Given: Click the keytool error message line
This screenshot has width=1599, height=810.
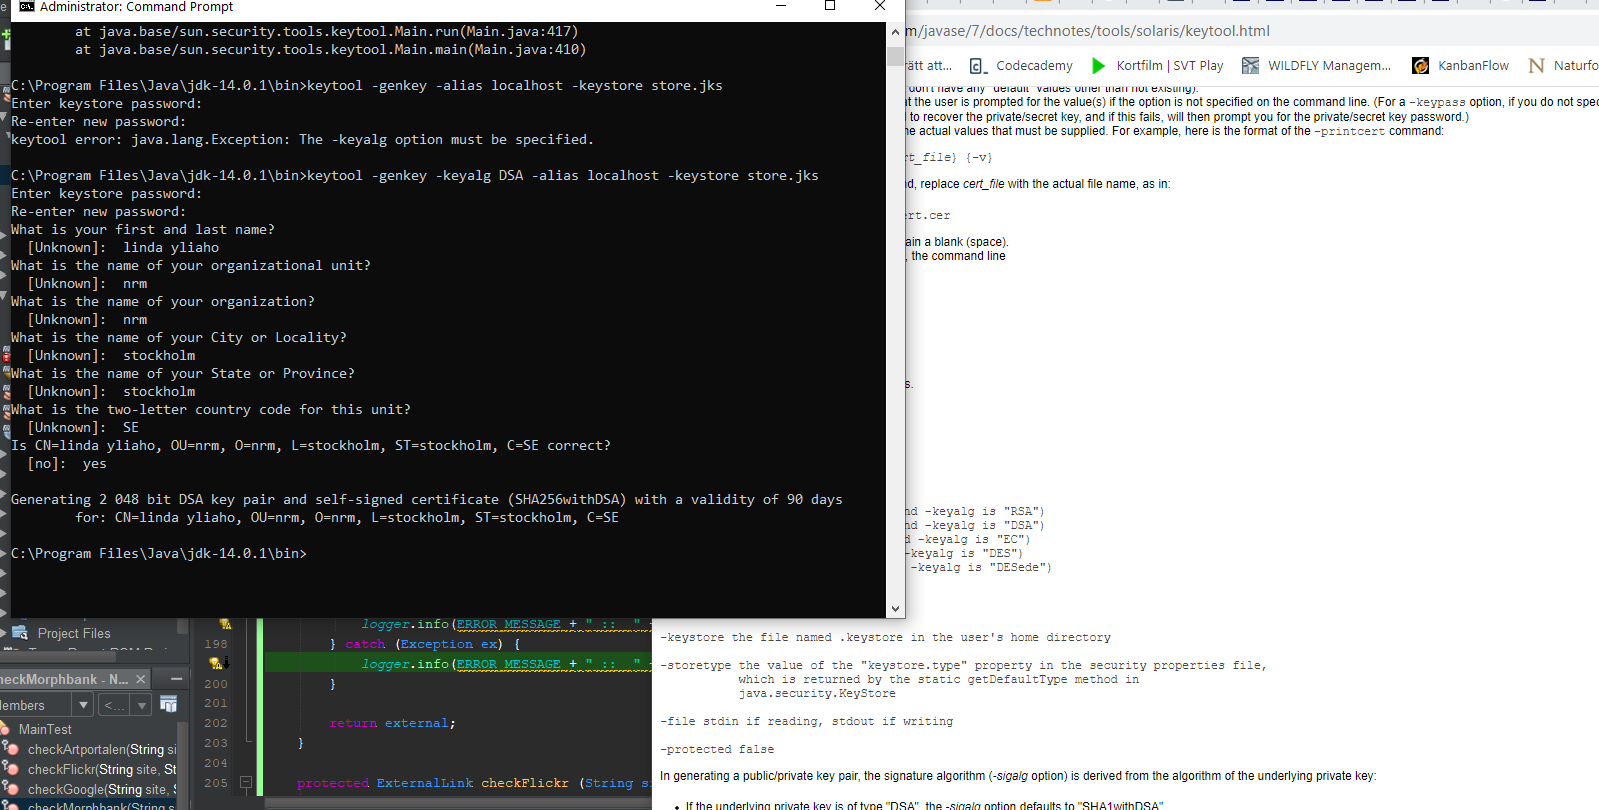Looking at the screenshot, I should 302,139.
